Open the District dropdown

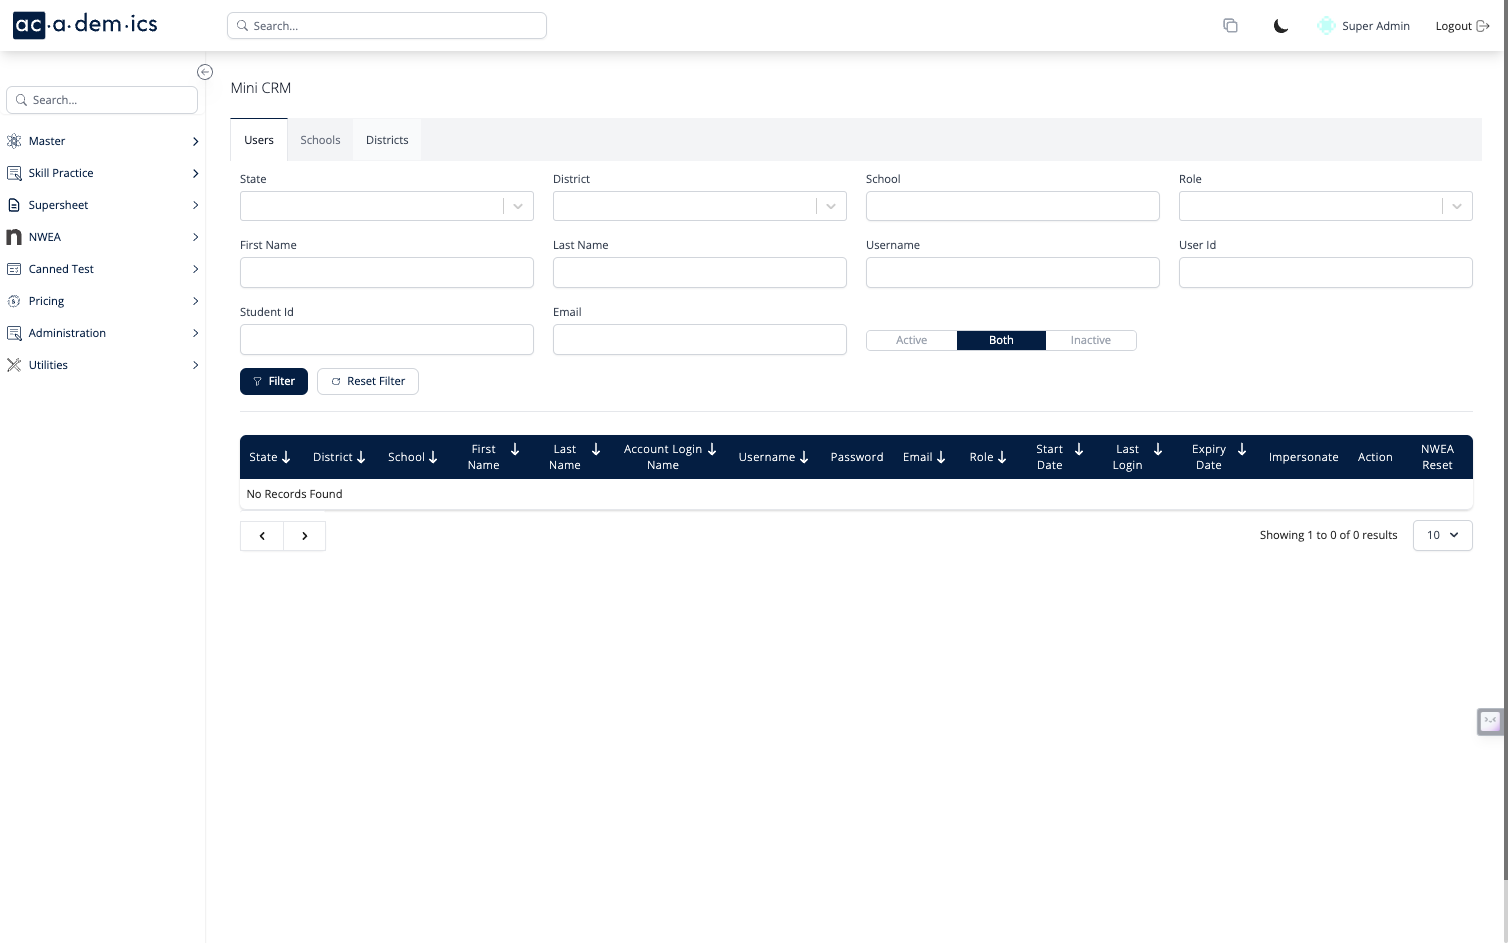[700, 206]
